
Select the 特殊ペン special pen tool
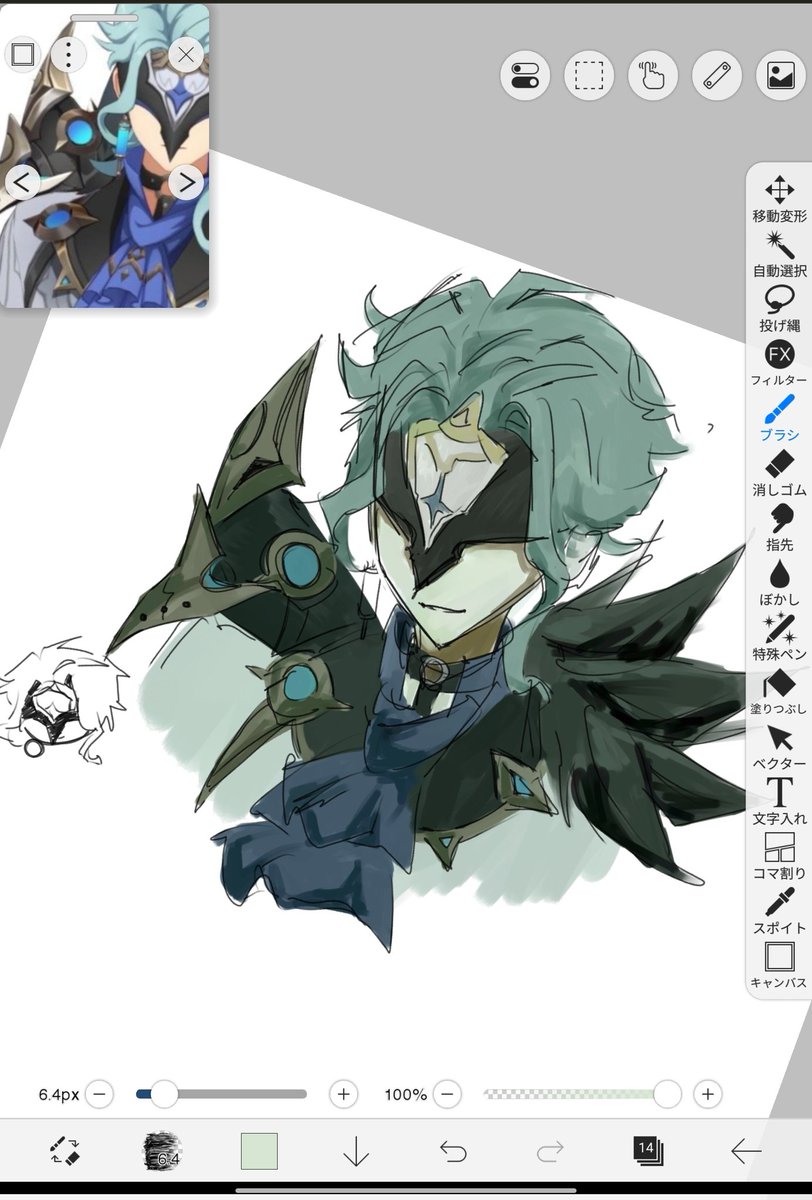779,637
